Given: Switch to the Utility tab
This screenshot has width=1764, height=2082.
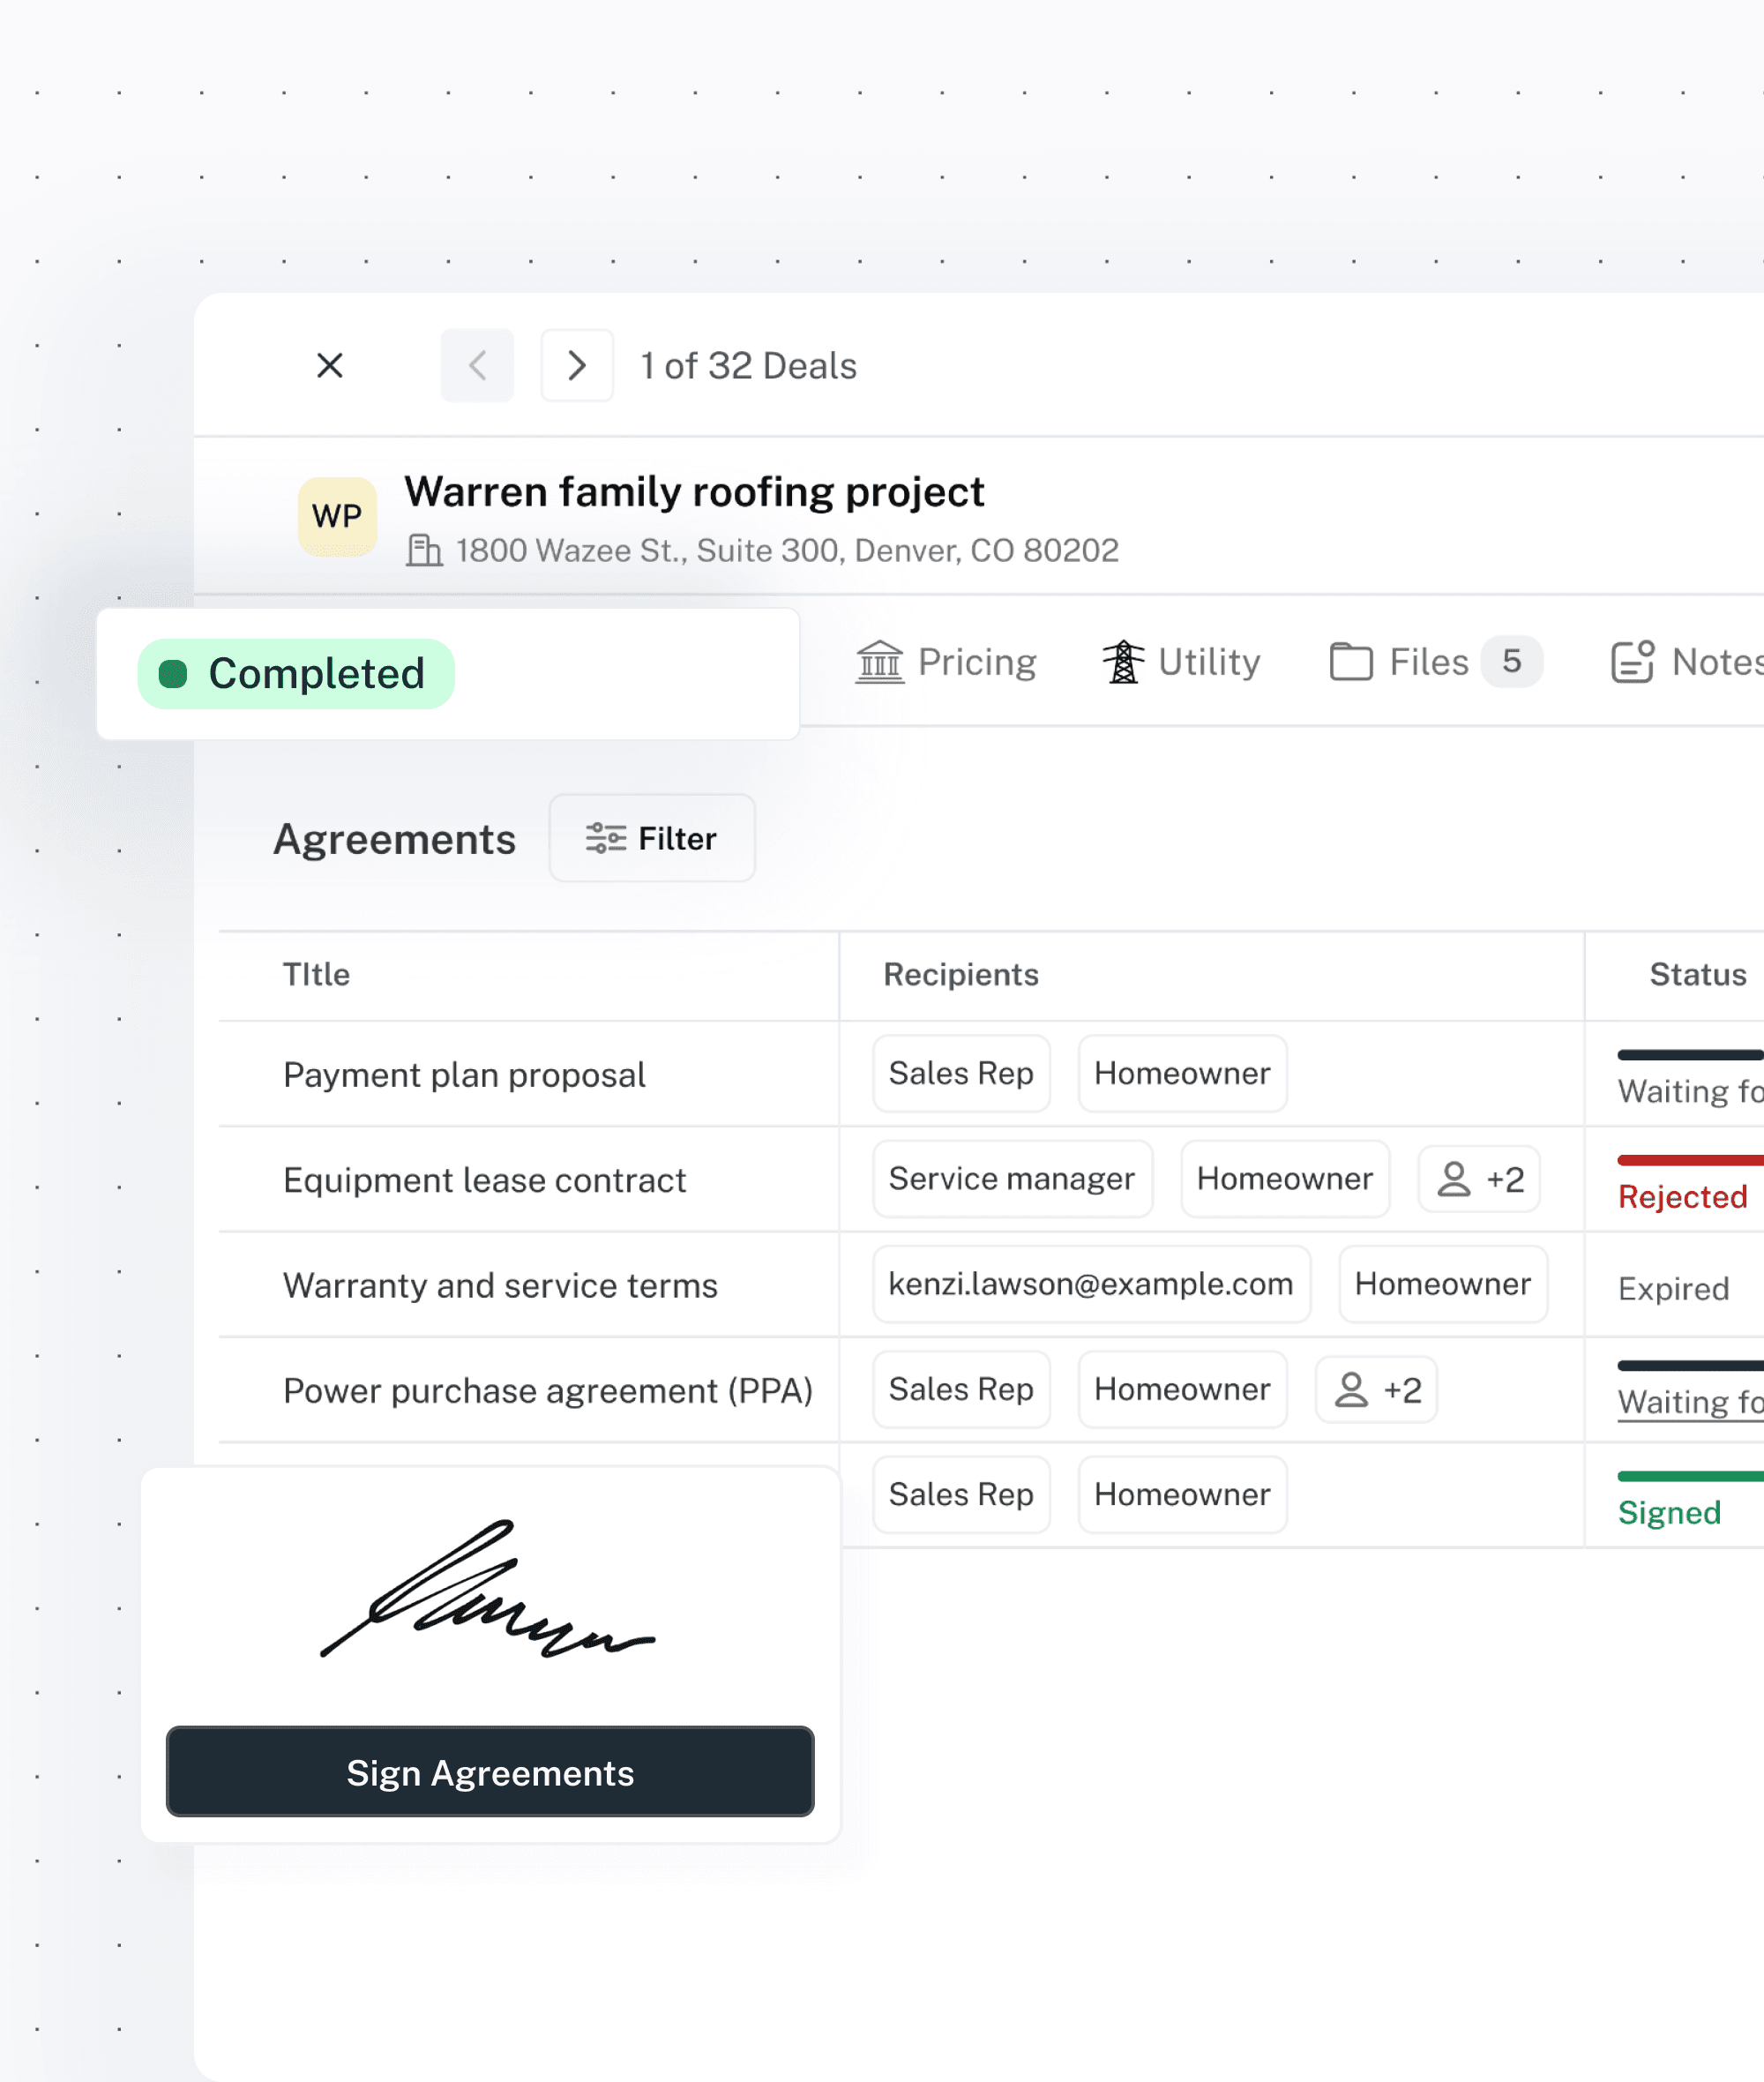Looking at the screenshot, I should click(1181, 662).
